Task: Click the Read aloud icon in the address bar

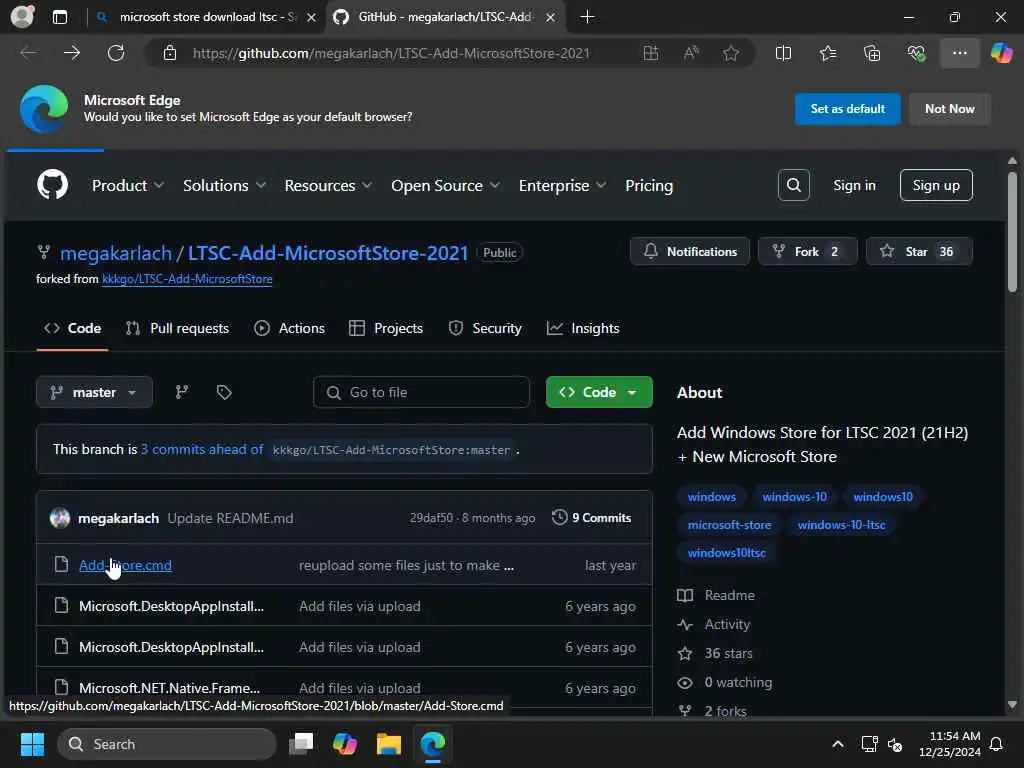Action: [x=691, y=53]
